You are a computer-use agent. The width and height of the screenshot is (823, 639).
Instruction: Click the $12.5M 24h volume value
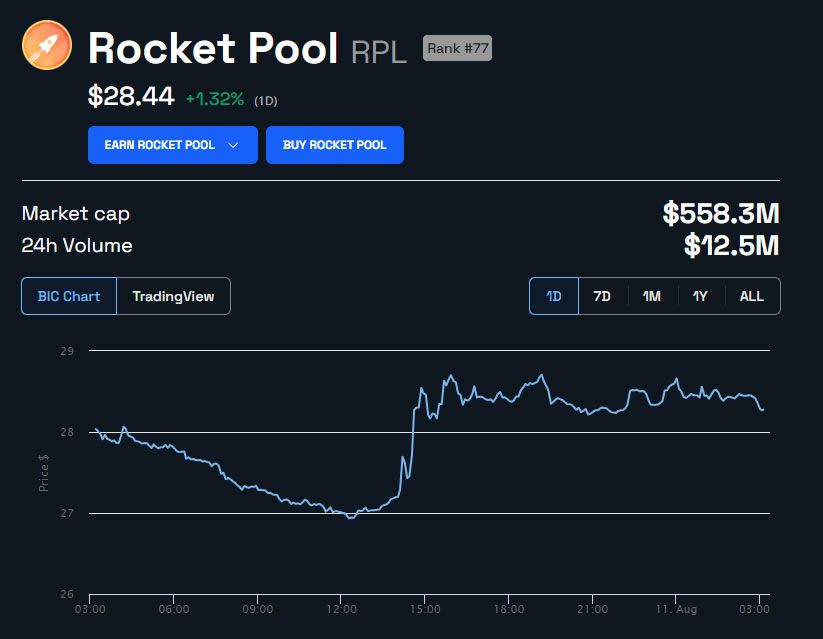click(732, 245)
